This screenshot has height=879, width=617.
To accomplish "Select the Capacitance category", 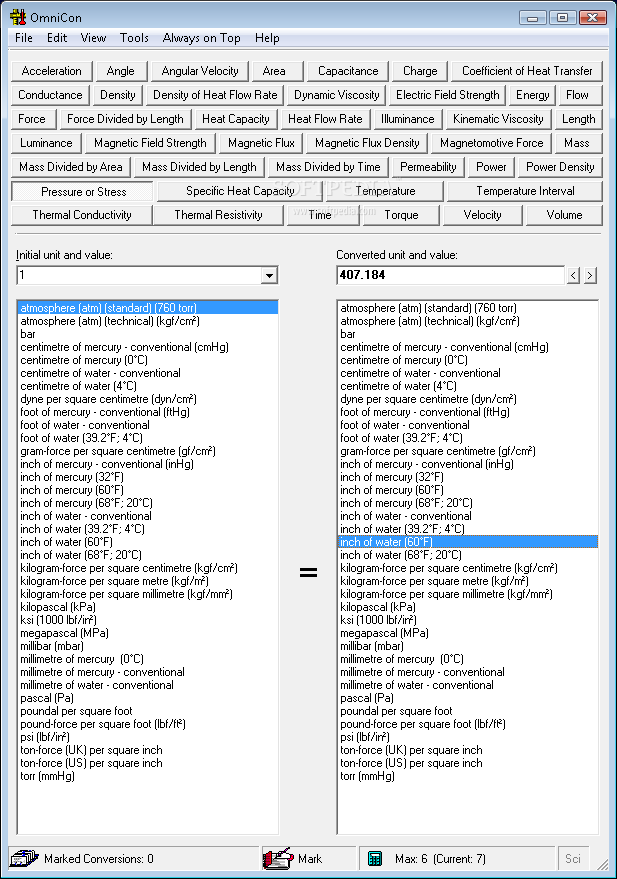I will [x=348, y=71].
